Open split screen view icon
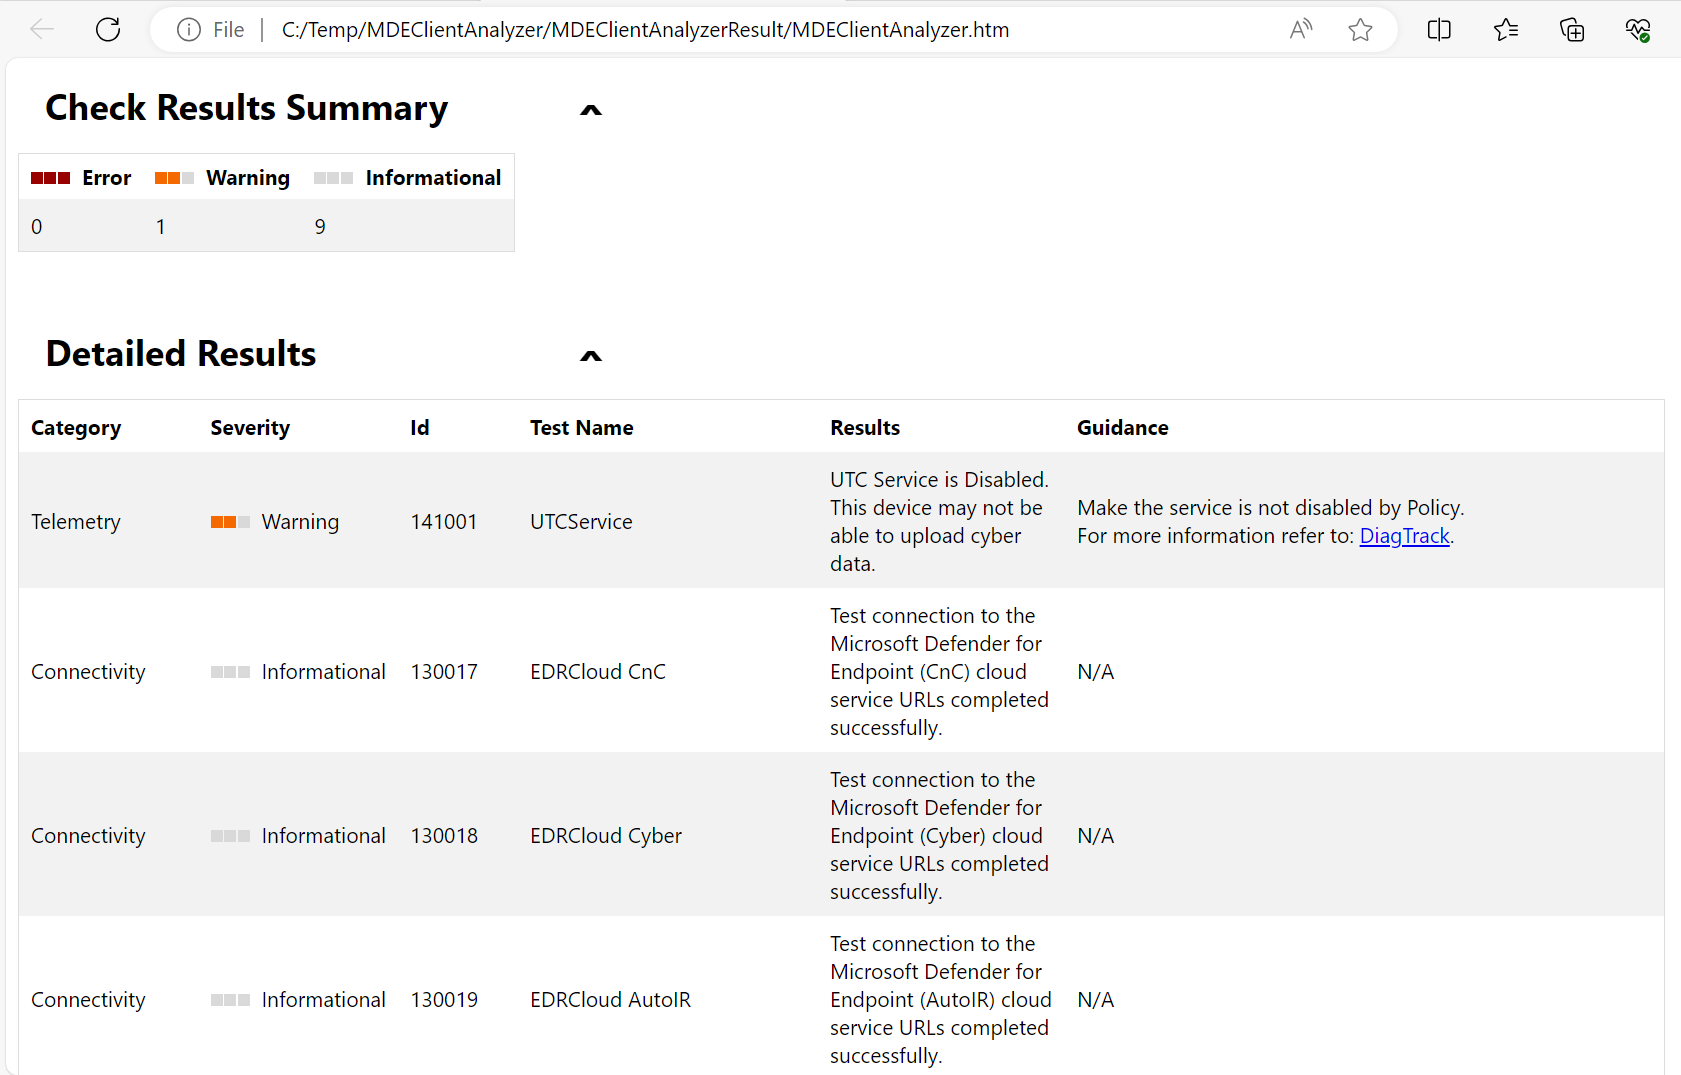The width and height of the screenshot is (1681, 1075). (1439, 30)
